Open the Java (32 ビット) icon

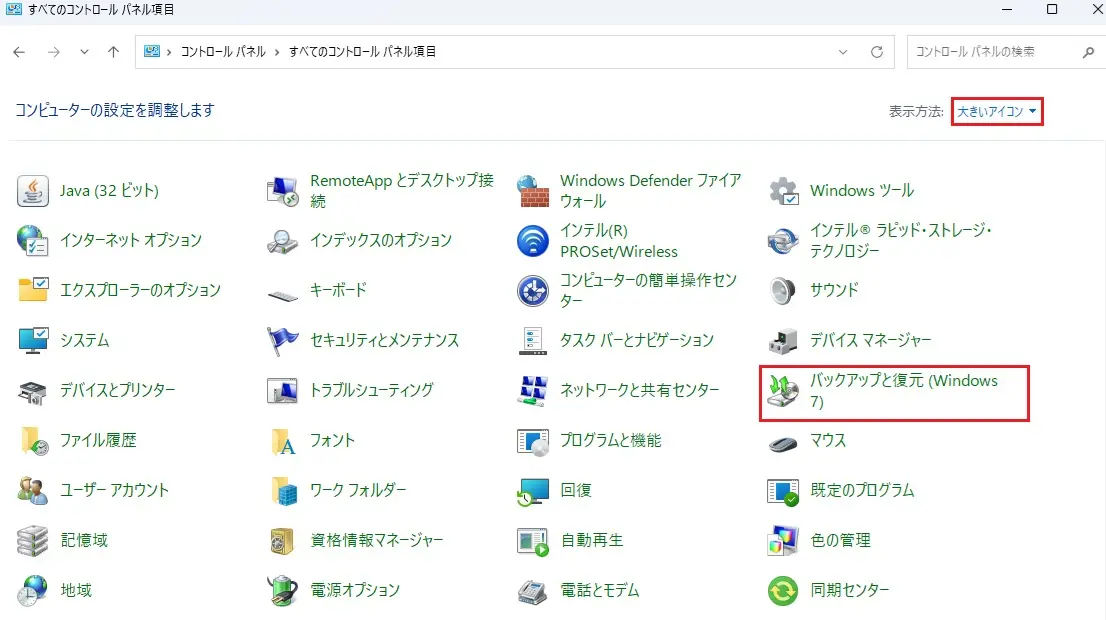[32, 191]
